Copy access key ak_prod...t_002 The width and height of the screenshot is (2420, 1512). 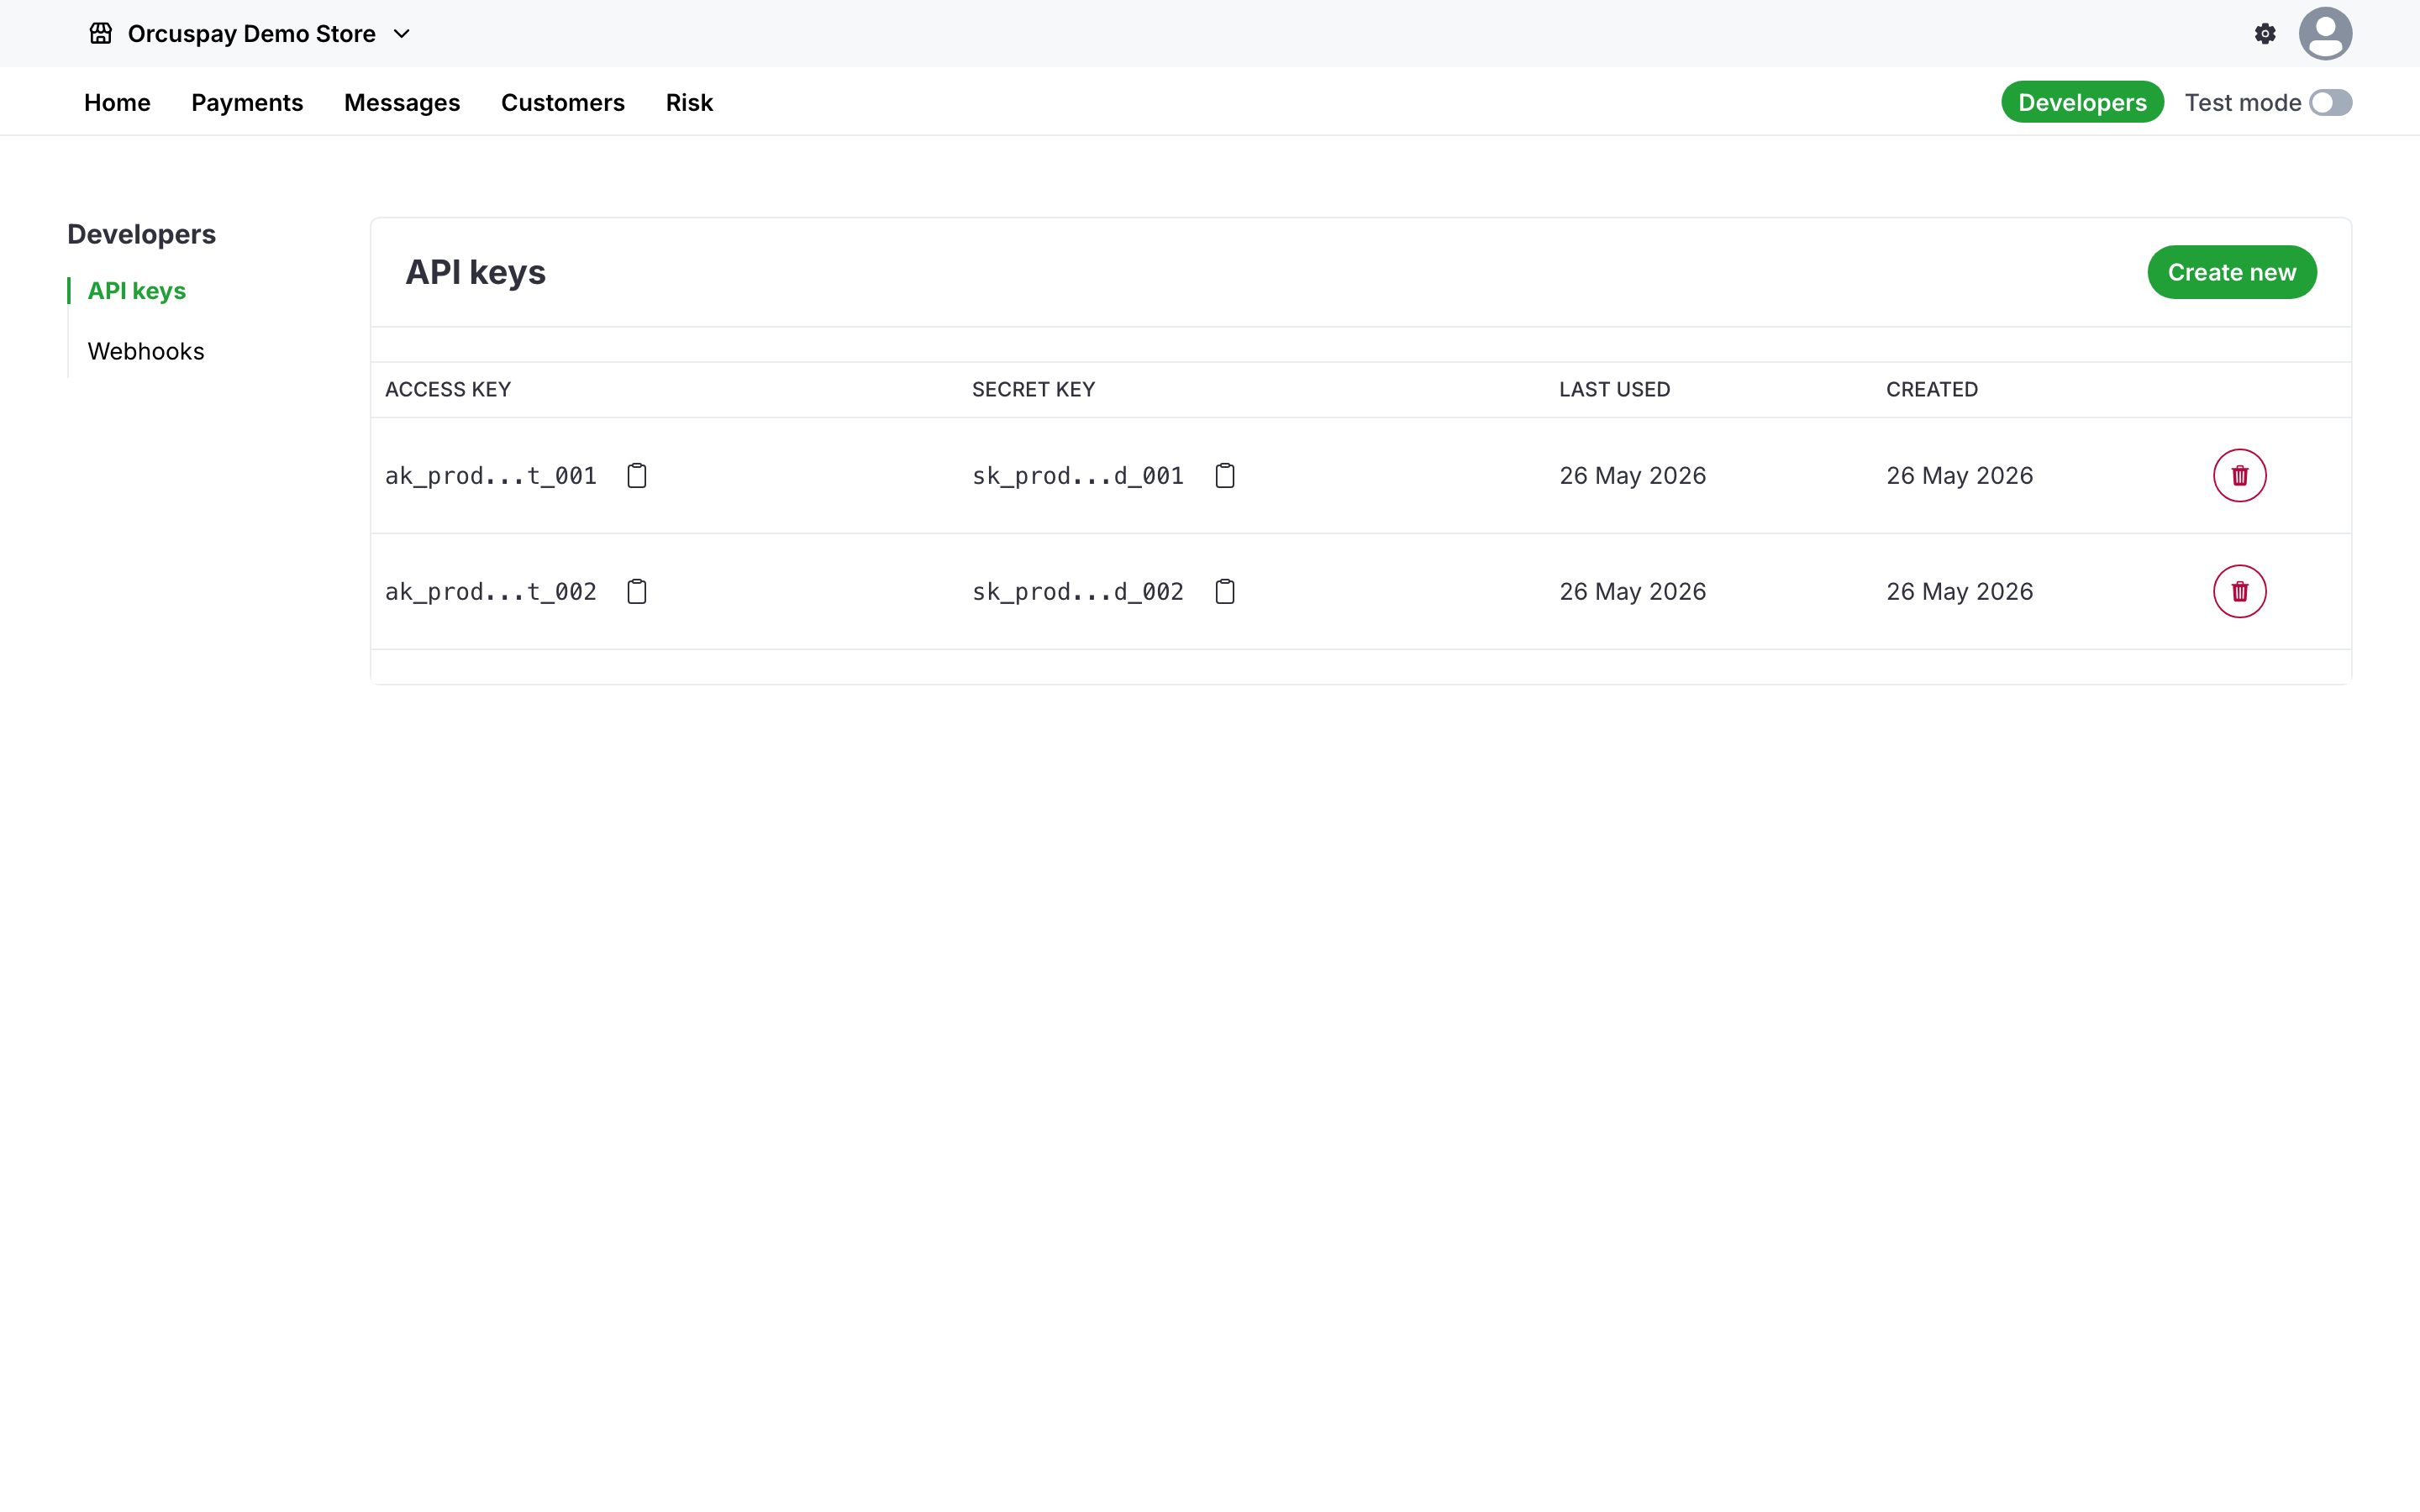pos(637,592)
